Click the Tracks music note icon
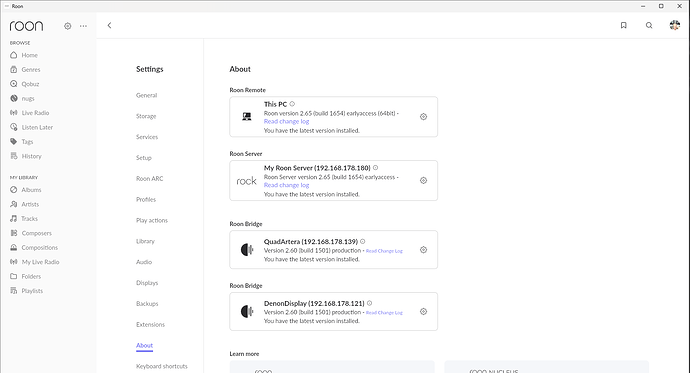The height and width of the screenshot is (373, 690). click(14, 219)
